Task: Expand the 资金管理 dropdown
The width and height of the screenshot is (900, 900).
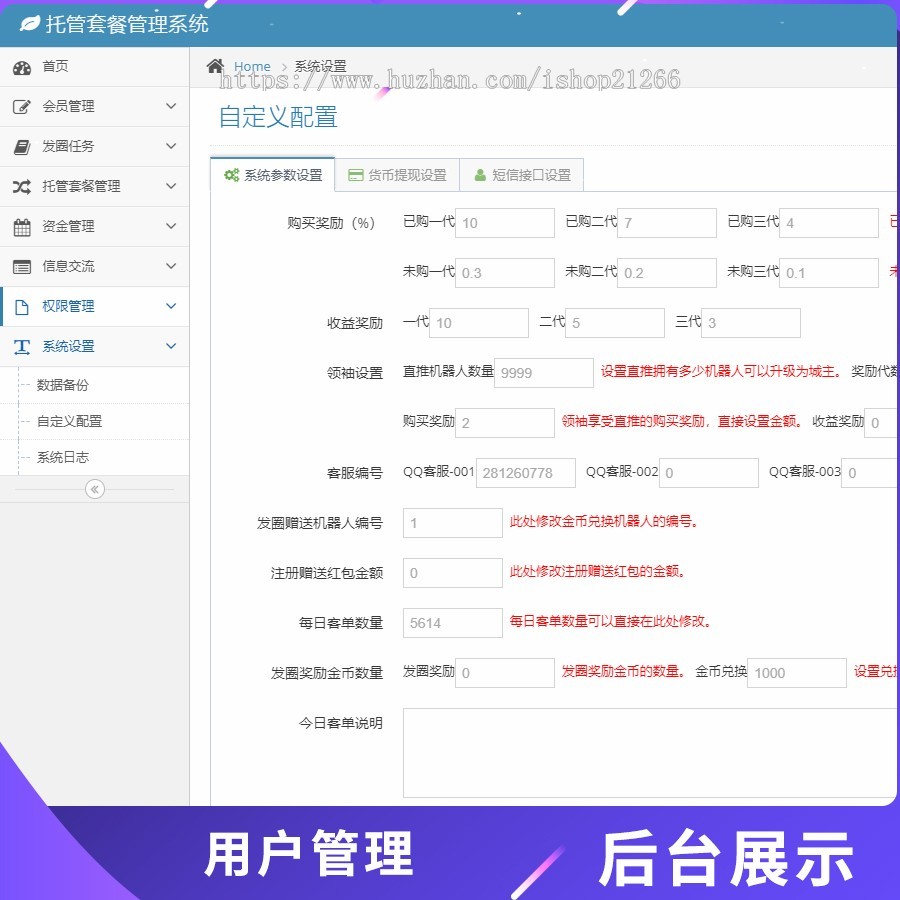Action: [170, 226]
